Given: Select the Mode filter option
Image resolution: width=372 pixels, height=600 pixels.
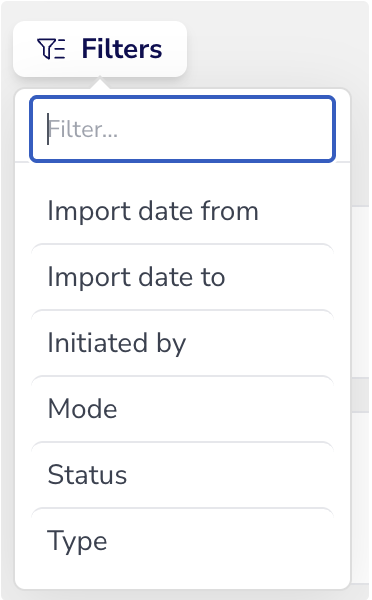Looking at the screenshot, I should coord(183,409).
